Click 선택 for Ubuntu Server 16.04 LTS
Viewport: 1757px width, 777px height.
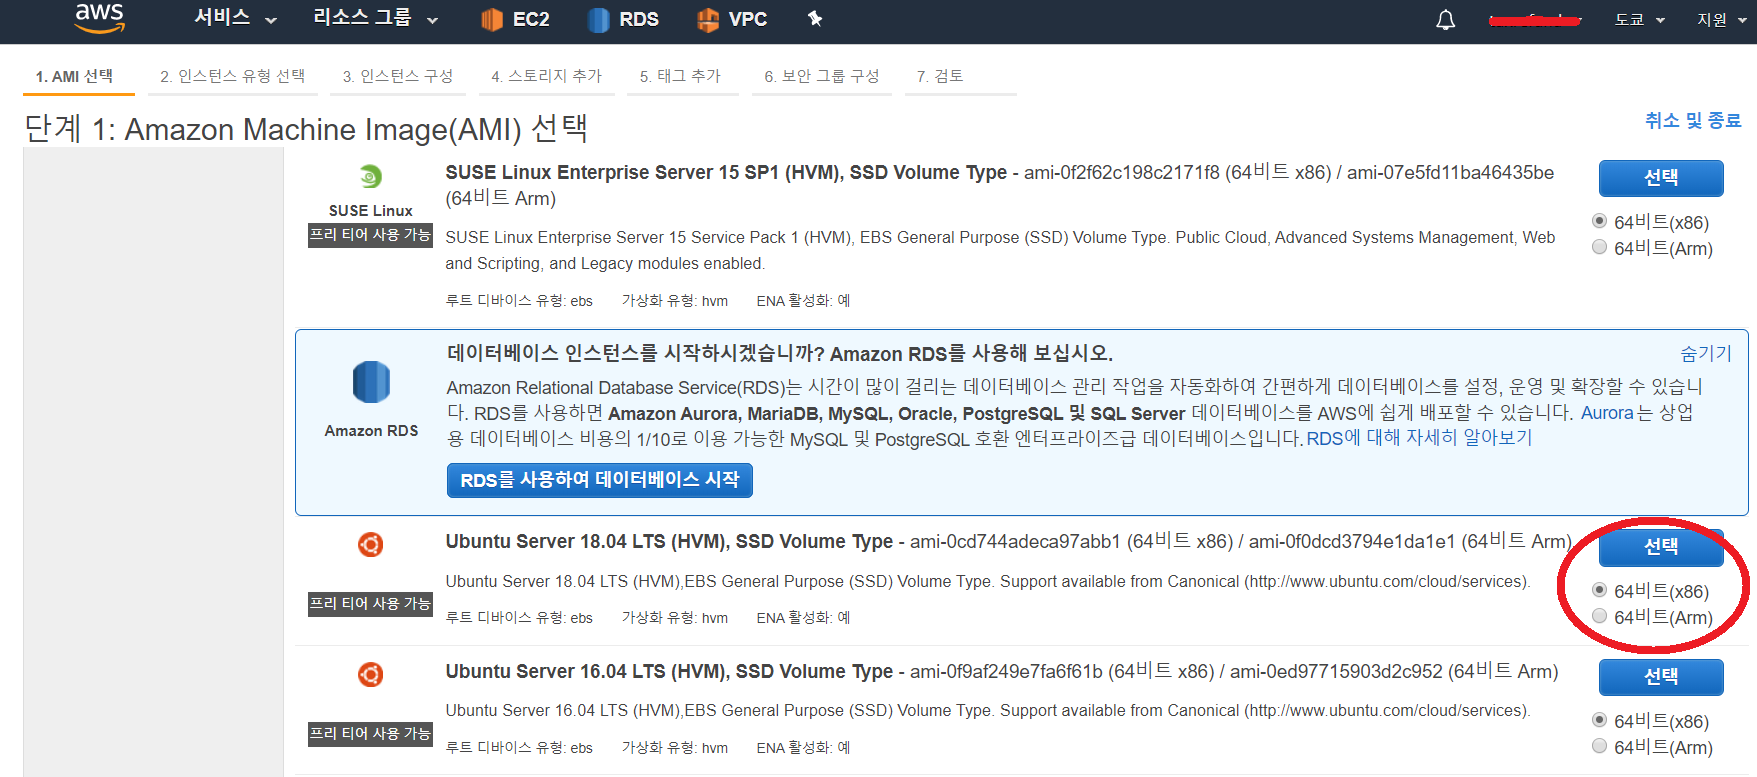tap(1661, 677)
